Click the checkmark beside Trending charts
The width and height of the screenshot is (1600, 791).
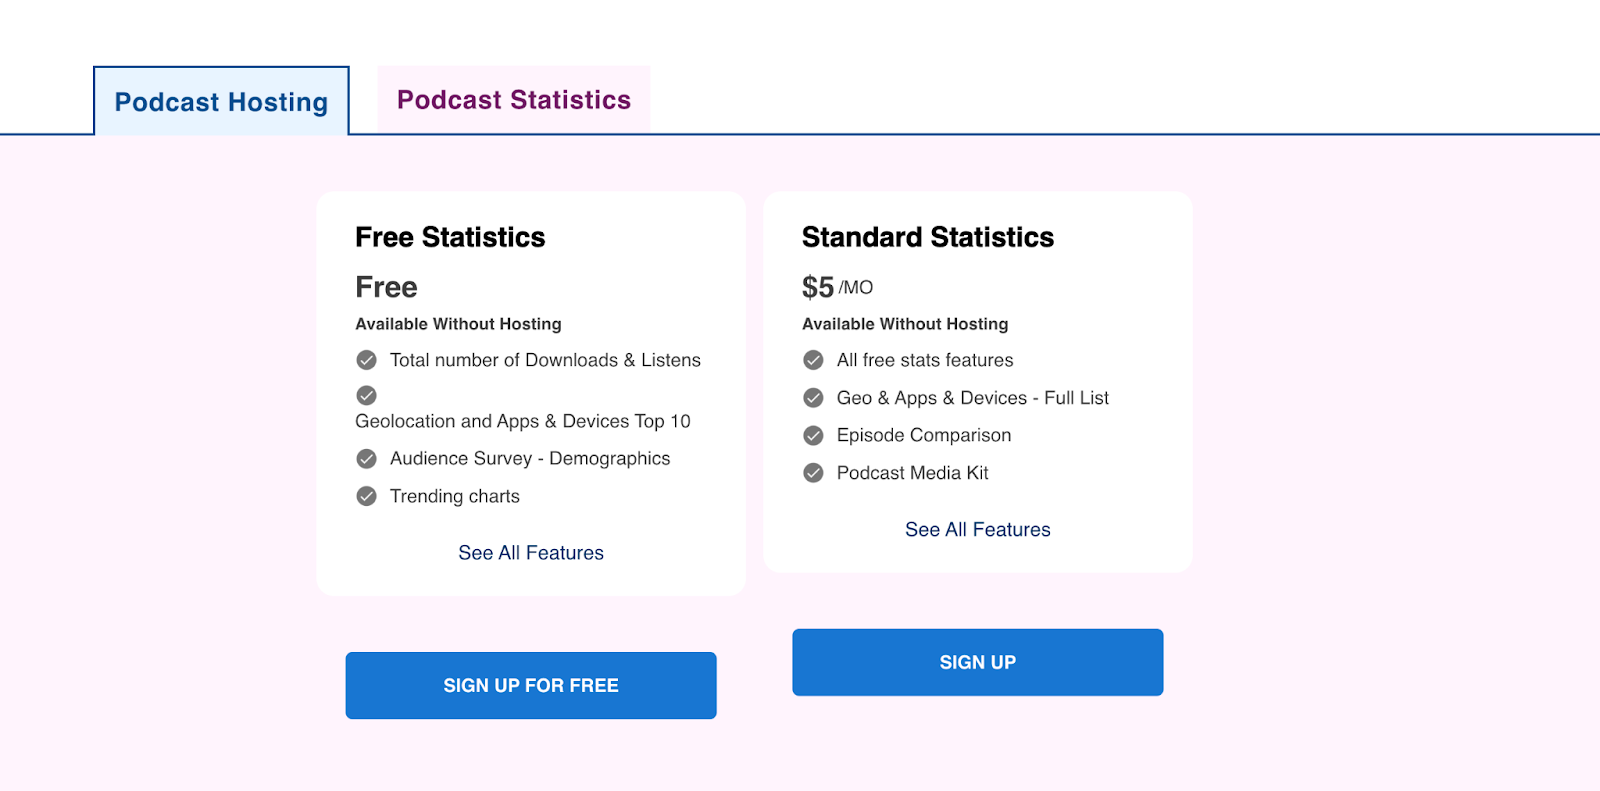click(x=366, y=496)
